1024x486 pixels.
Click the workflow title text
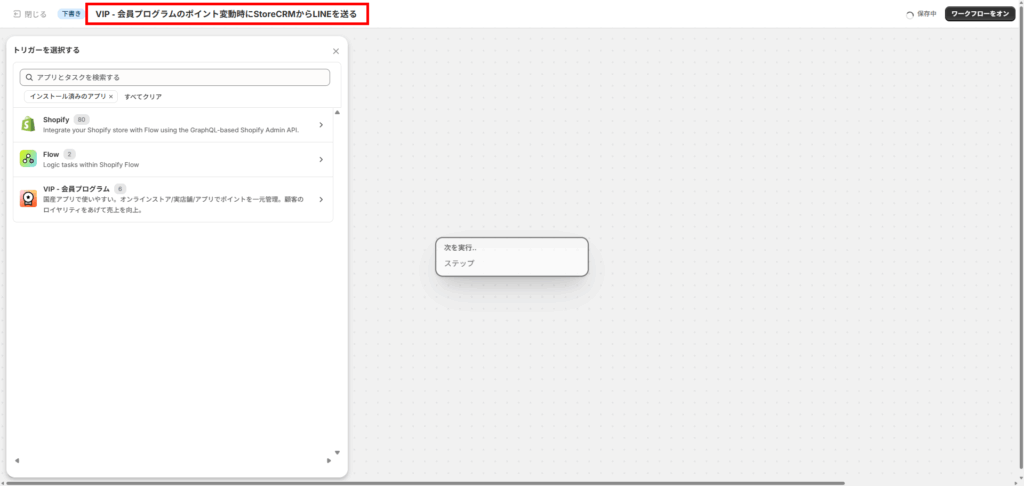[227, 14]
